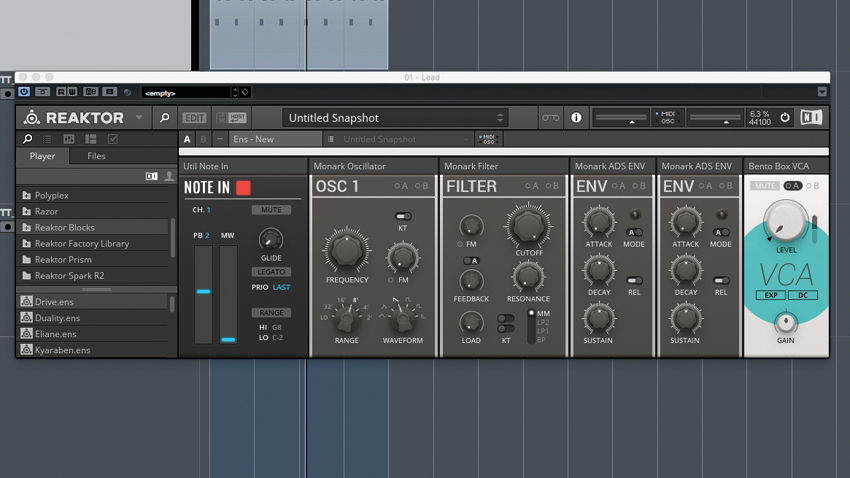
Task: Click the EDIT mode button
Action: (x=194, y=118)
